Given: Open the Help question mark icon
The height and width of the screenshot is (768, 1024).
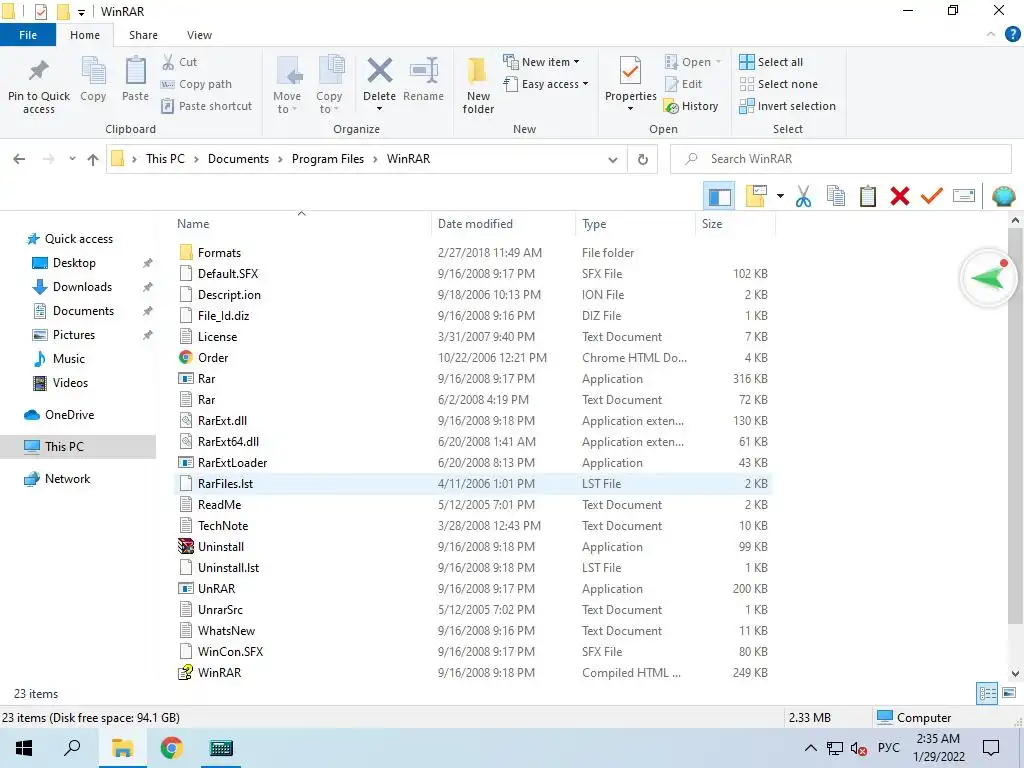Looking at the screenshot, I should [x=1012, y=35].
